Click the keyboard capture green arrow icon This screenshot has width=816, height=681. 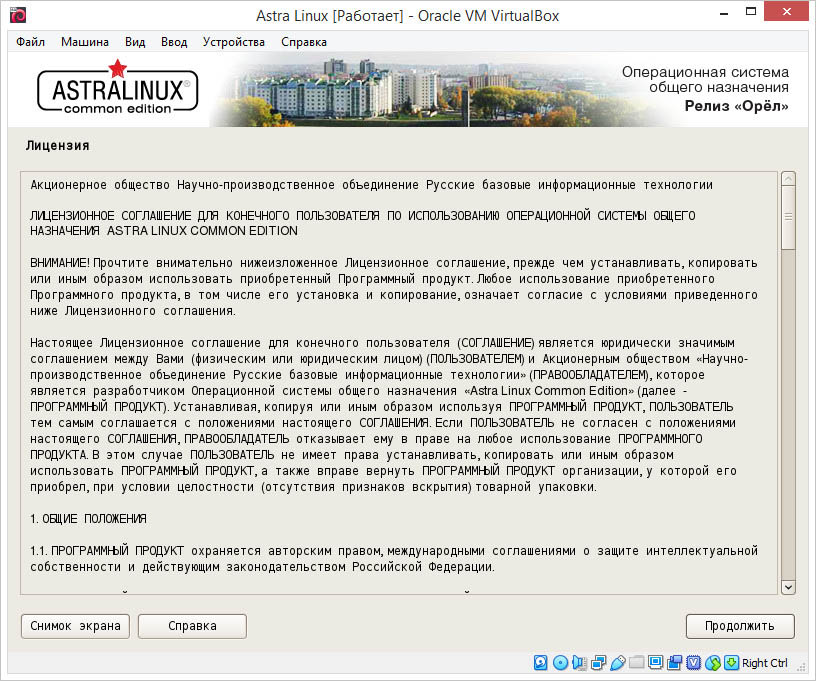(731, 662)
